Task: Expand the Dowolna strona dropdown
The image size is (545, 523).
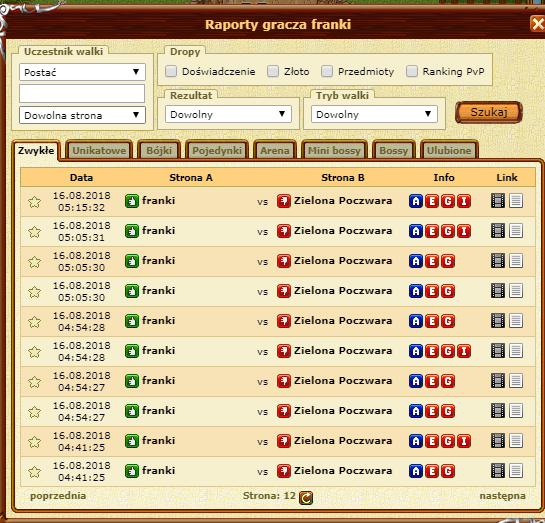Action: click(82, 115)
